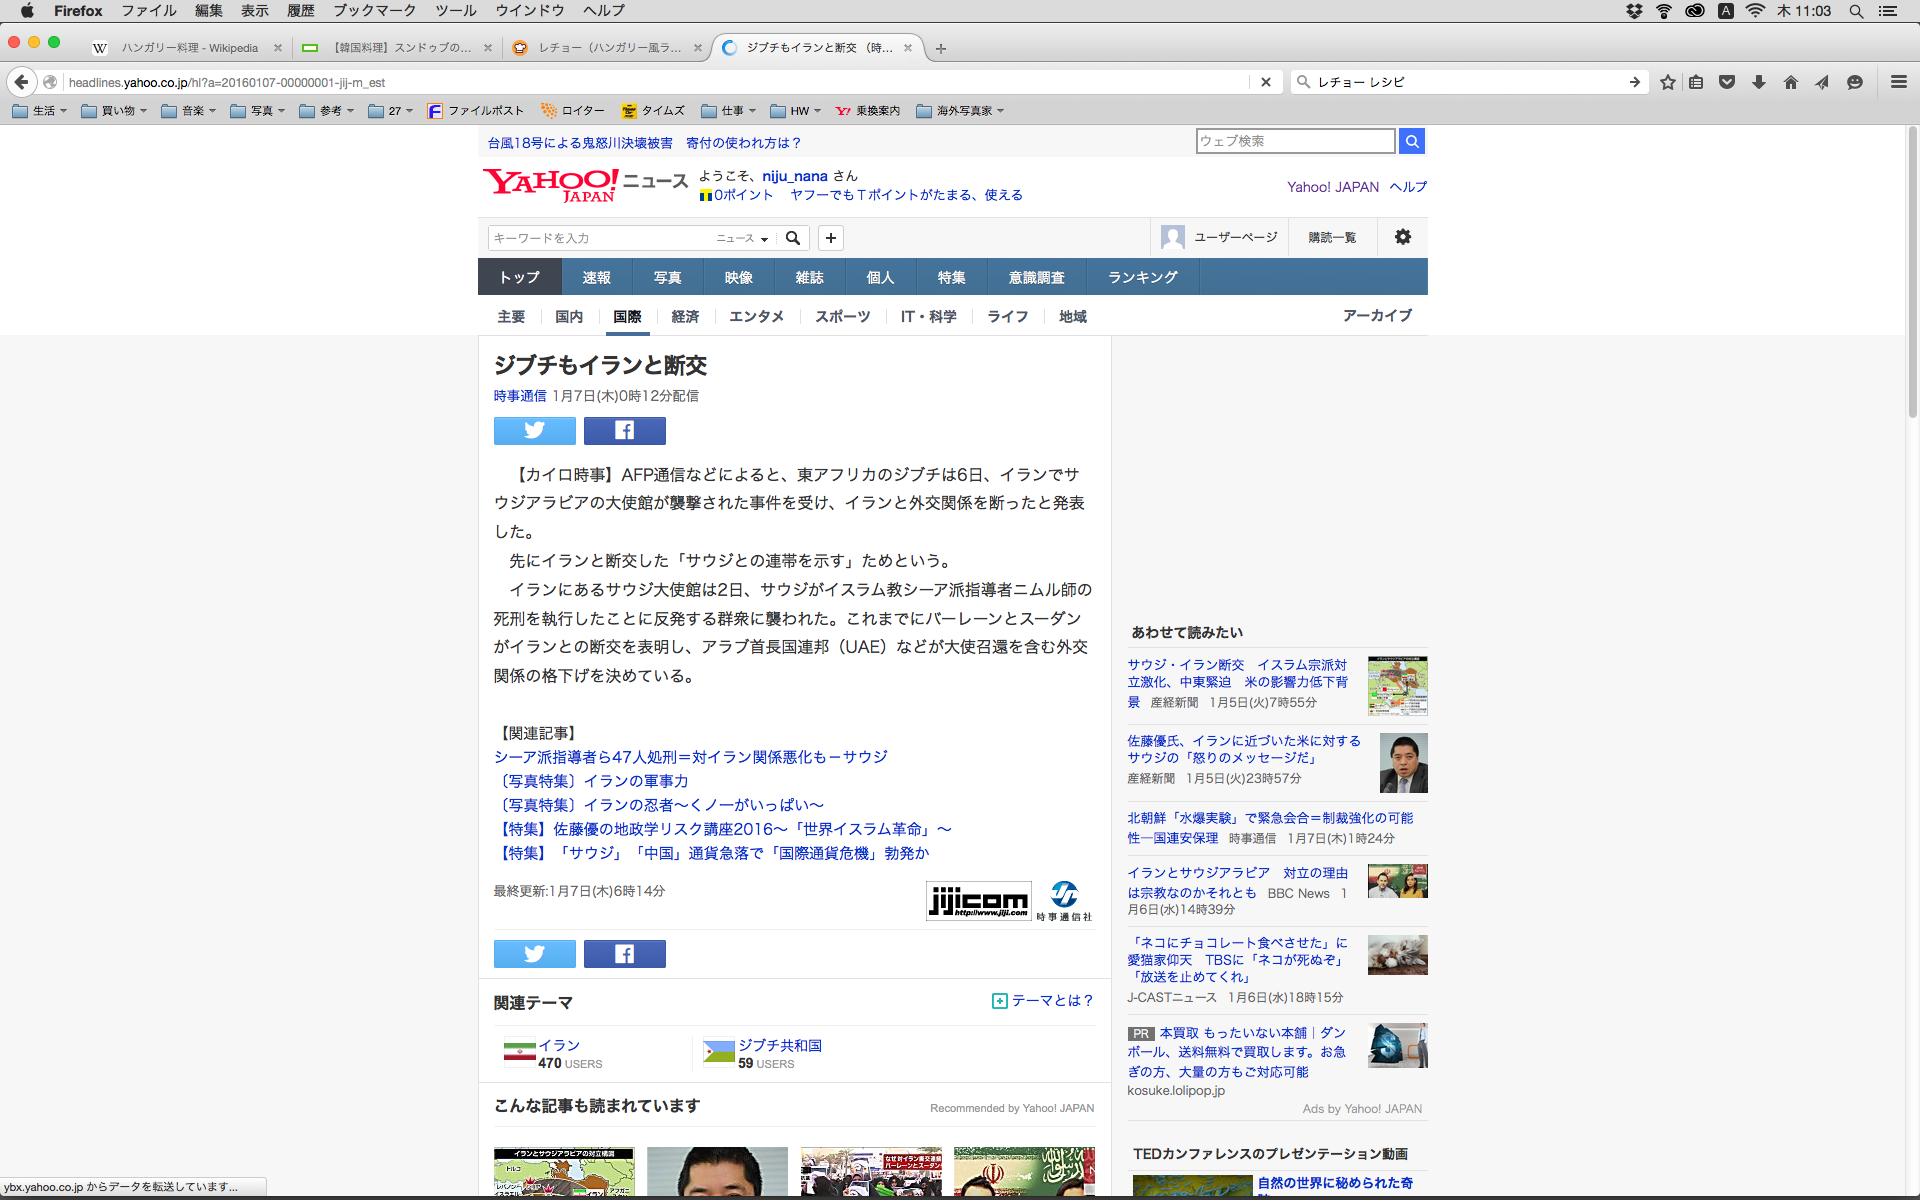Expand the ニュース search category dropdown
1920x1200 pixels.
coord(742,238)
